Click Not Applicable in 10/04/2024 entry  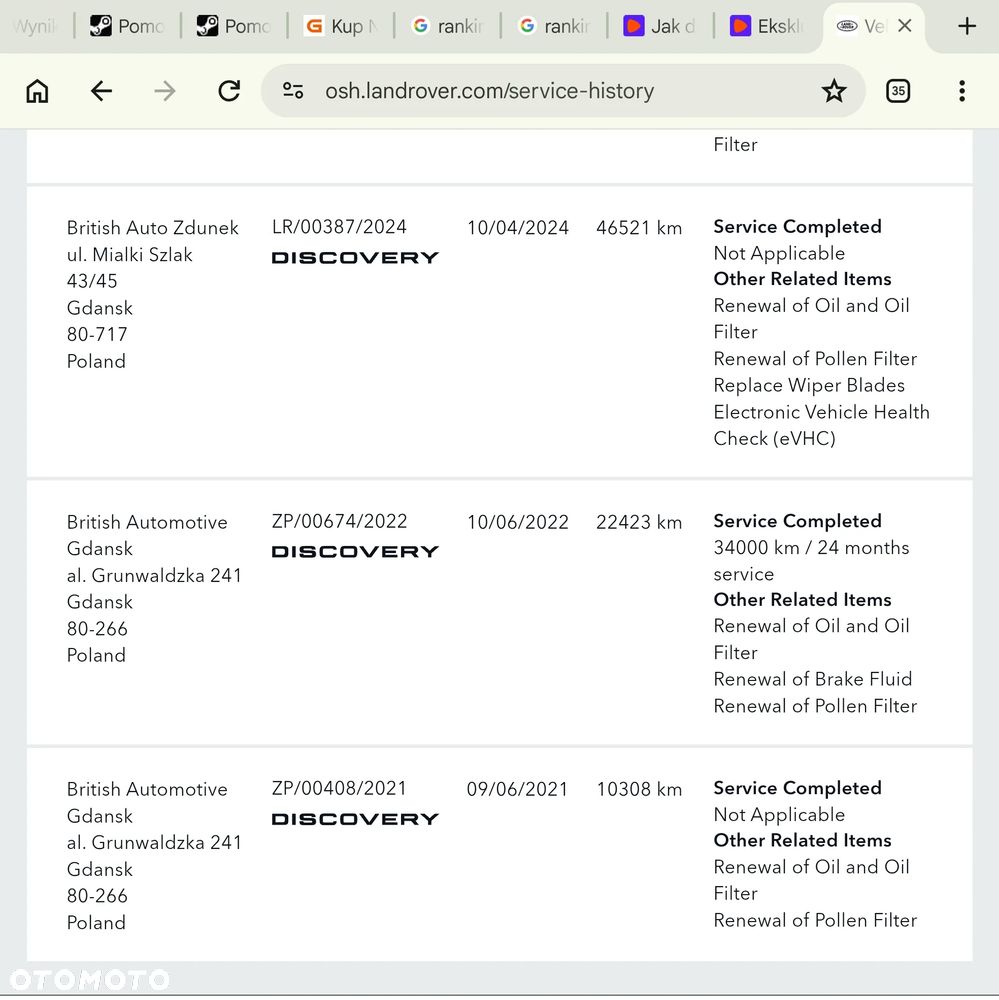coord(779,253)
